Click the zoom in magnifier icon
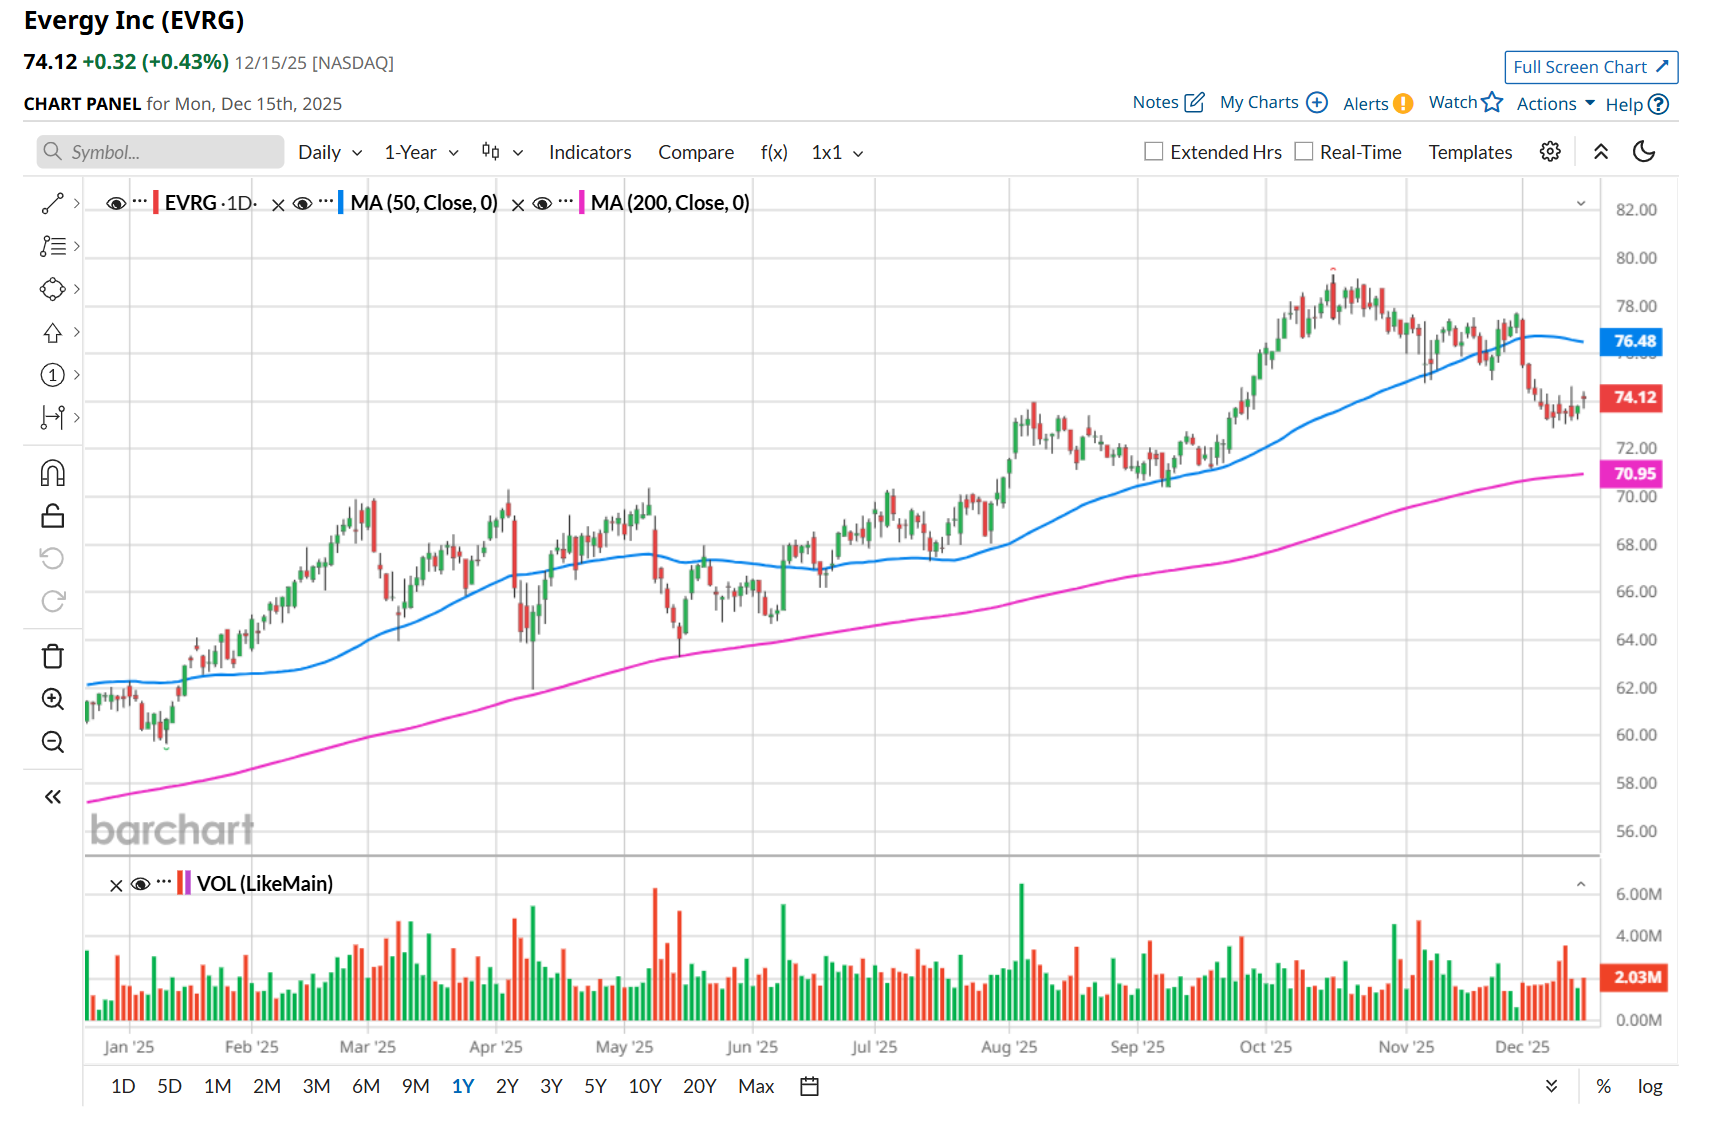 pyautogui.click(x=53, y=699)
